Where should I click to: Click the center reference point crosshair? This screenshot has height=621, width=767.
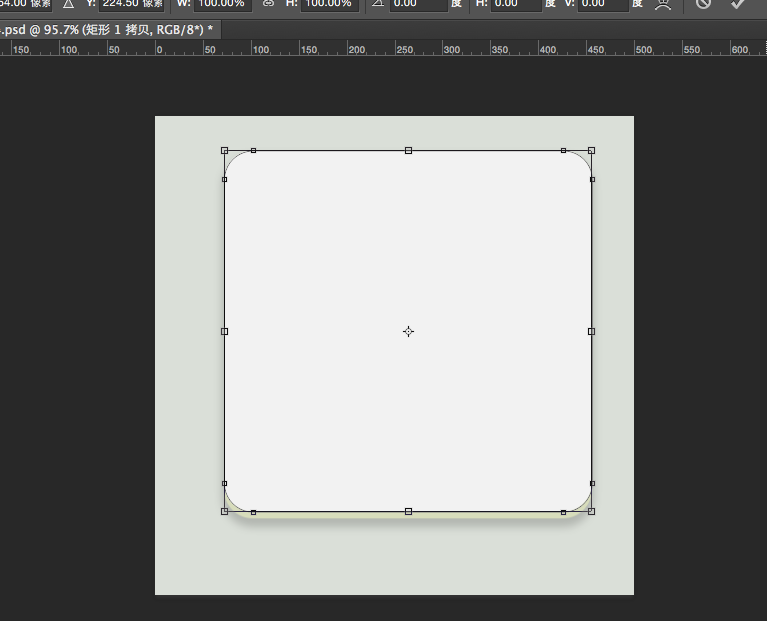pos(408,332)
